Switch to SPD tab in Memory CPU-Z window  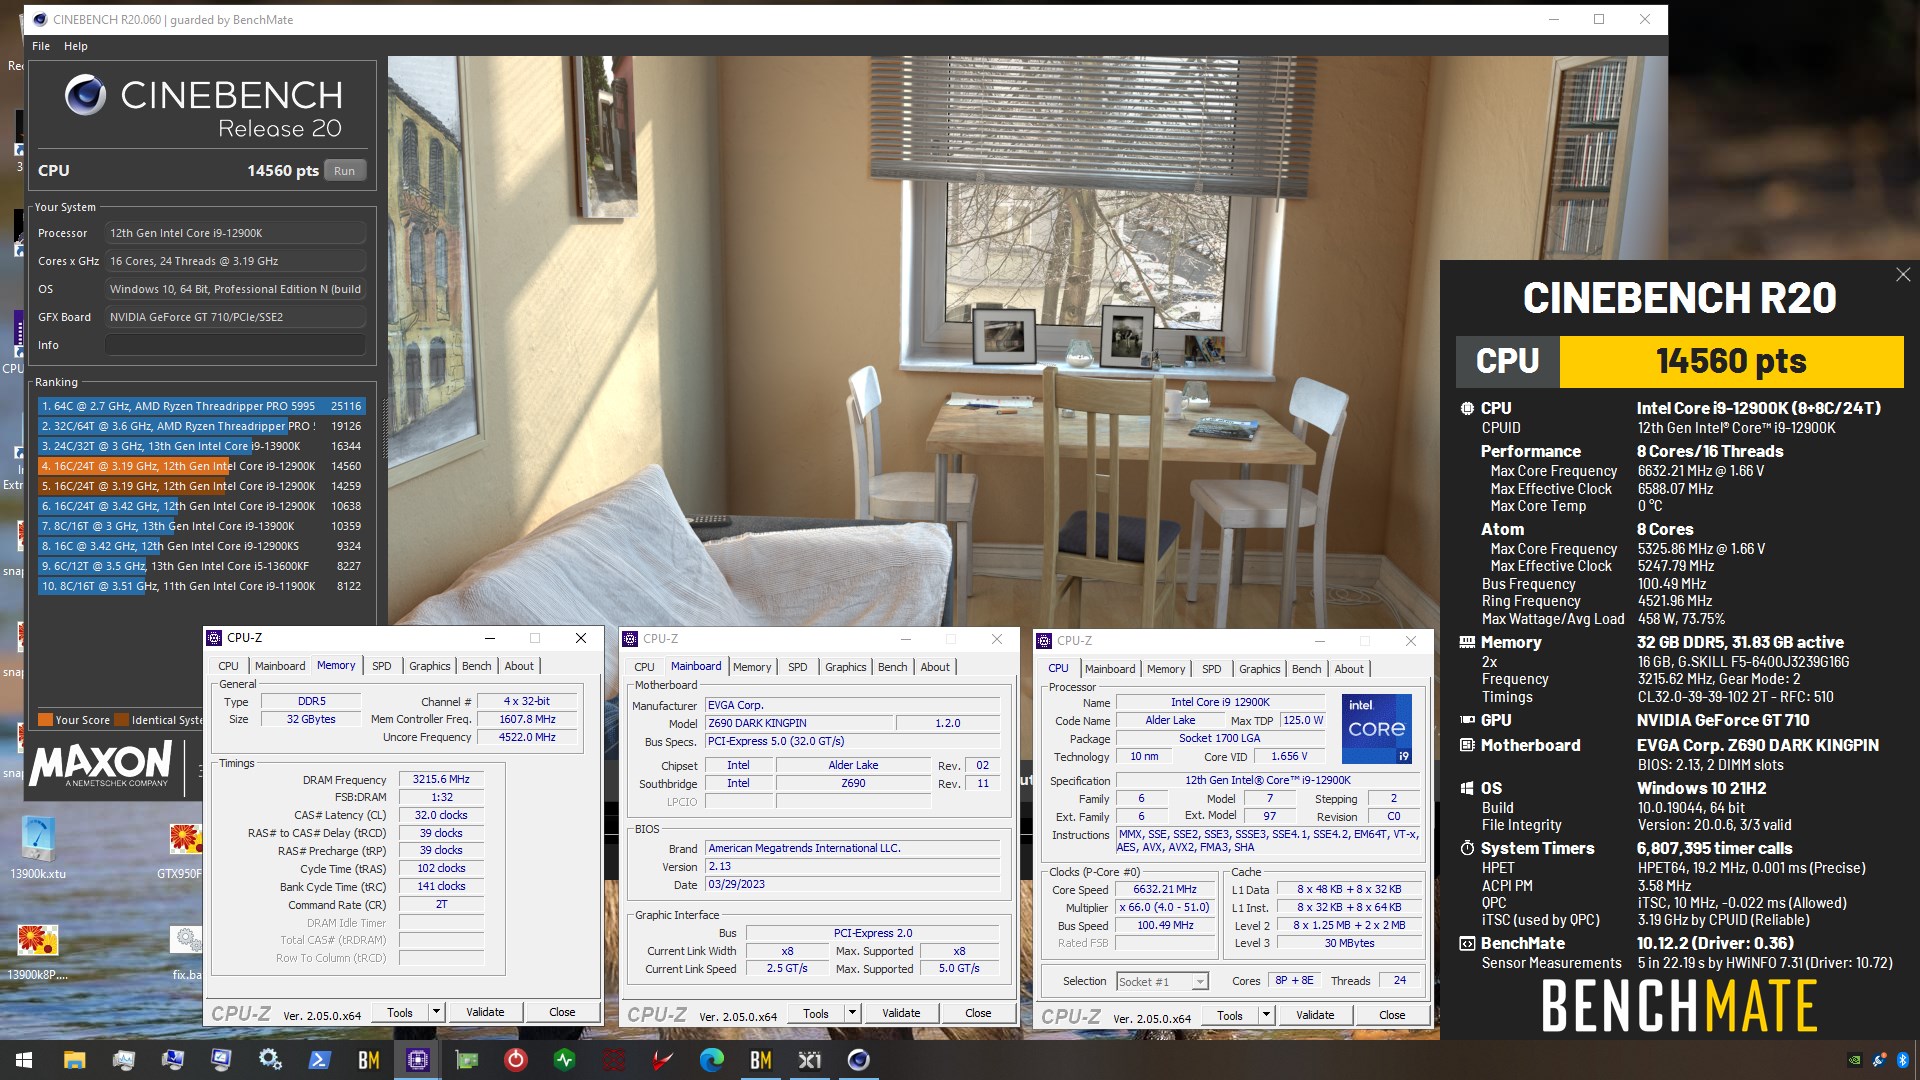point(382,666)
